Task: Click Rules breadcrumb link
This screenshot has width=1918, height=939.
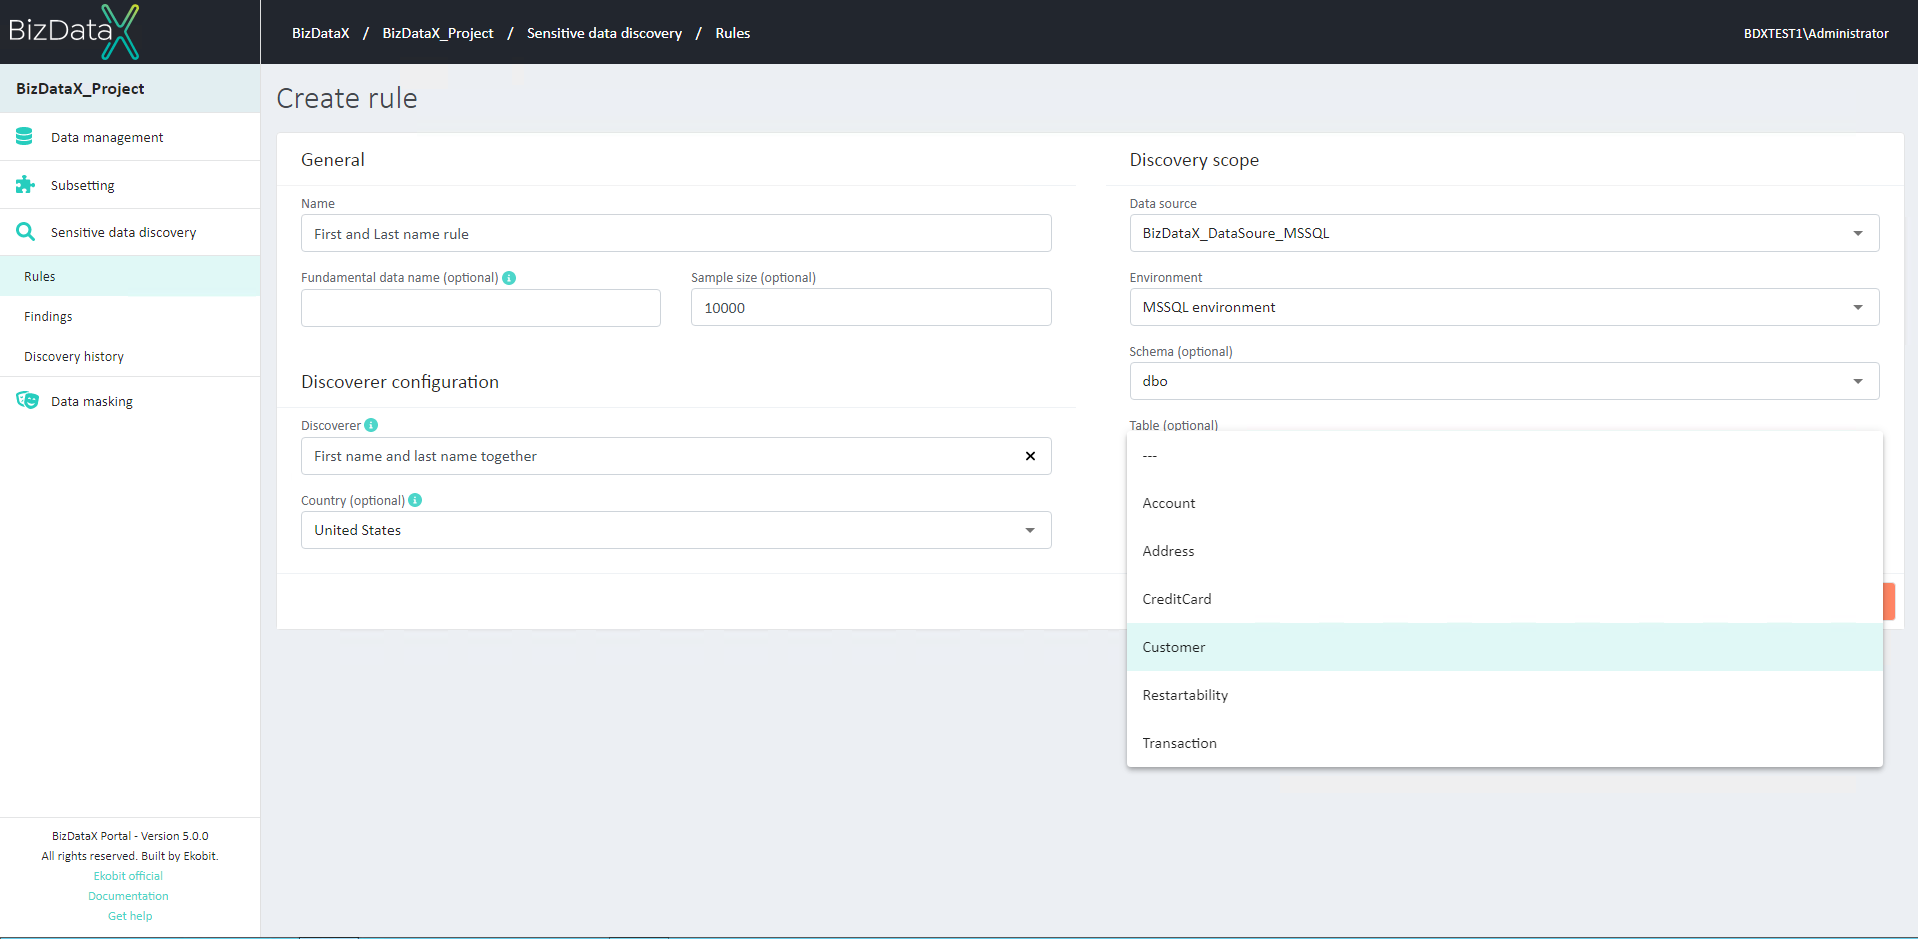Action: (x=733, y=33)
